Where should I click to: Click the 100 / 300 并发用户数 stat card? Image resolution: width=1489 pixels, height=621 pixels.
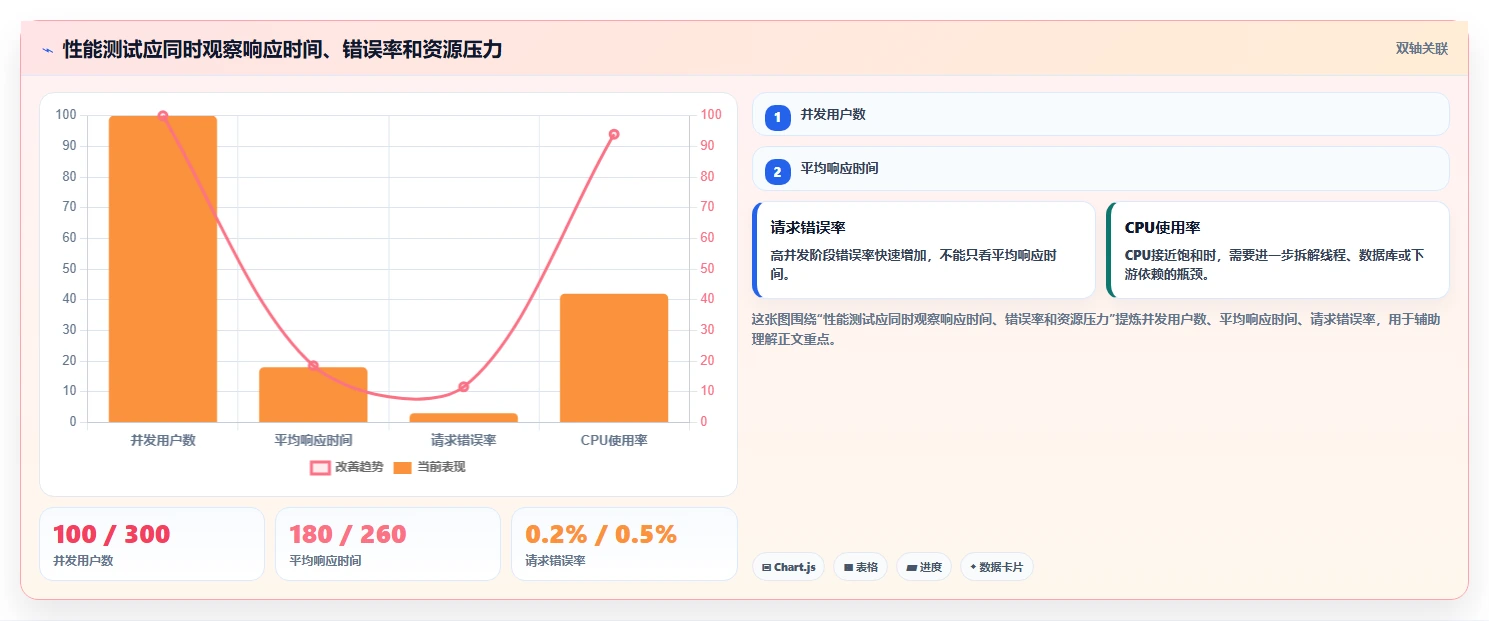point(152,544)
